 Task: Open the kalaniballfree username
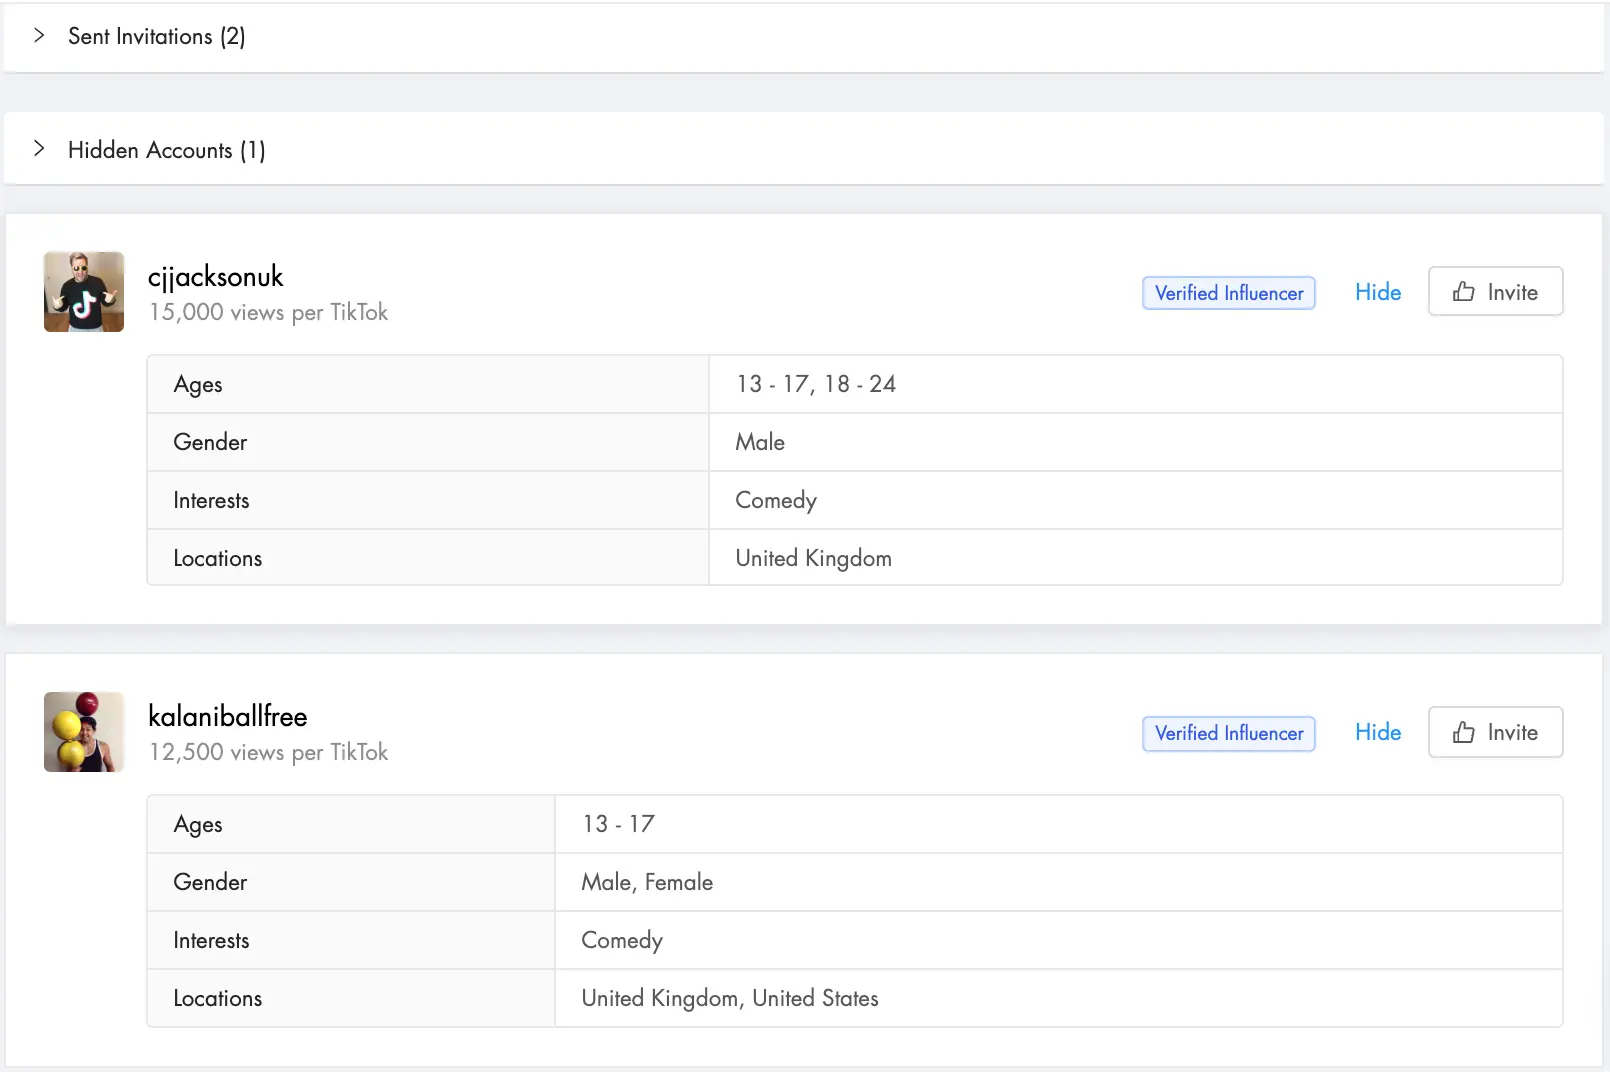click(227, 717)
